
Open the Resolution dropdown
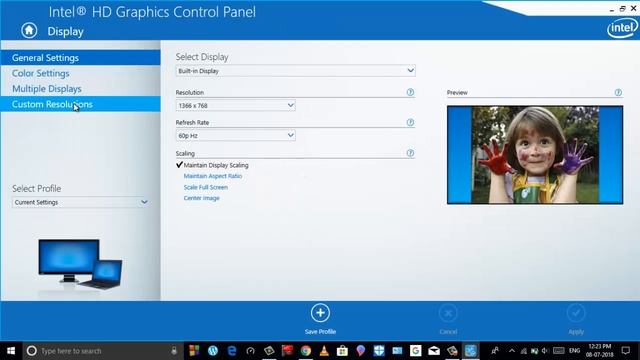point(236,105)
